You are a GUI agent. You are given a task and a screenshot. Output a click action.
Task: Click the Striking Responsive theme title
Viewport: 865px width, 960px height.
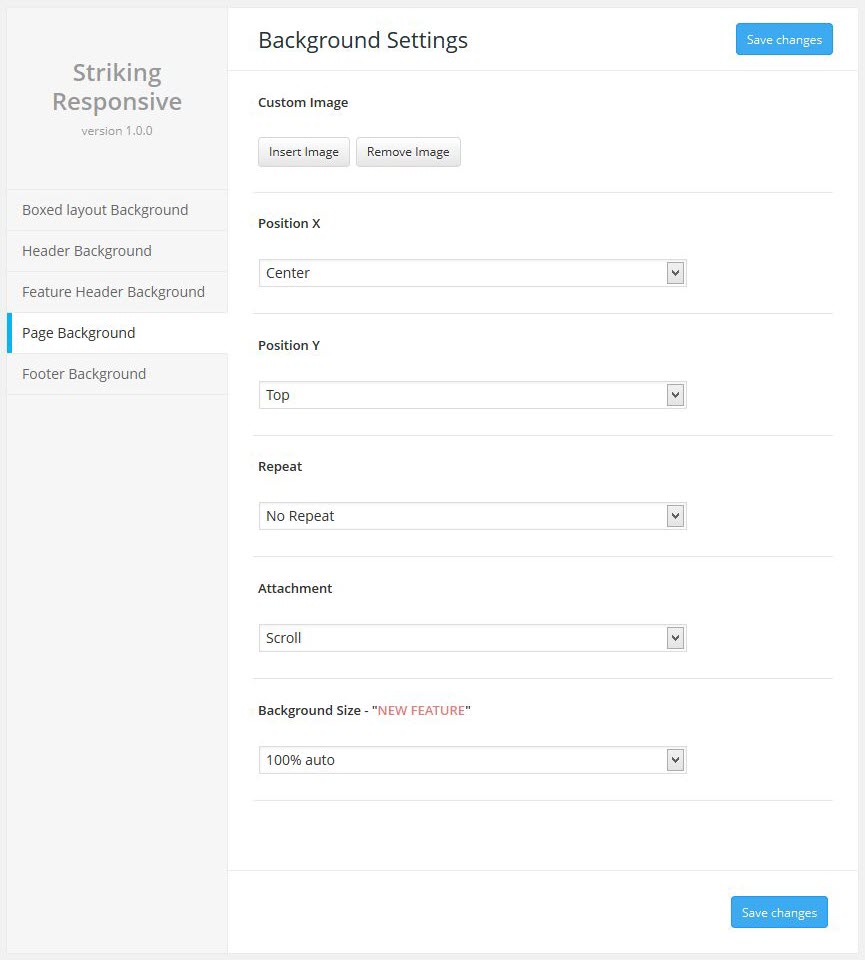117,87
